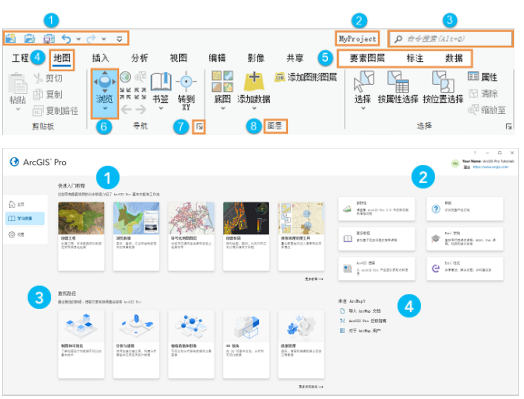Click the 属性 (Attributes) button

pos(483,77)
